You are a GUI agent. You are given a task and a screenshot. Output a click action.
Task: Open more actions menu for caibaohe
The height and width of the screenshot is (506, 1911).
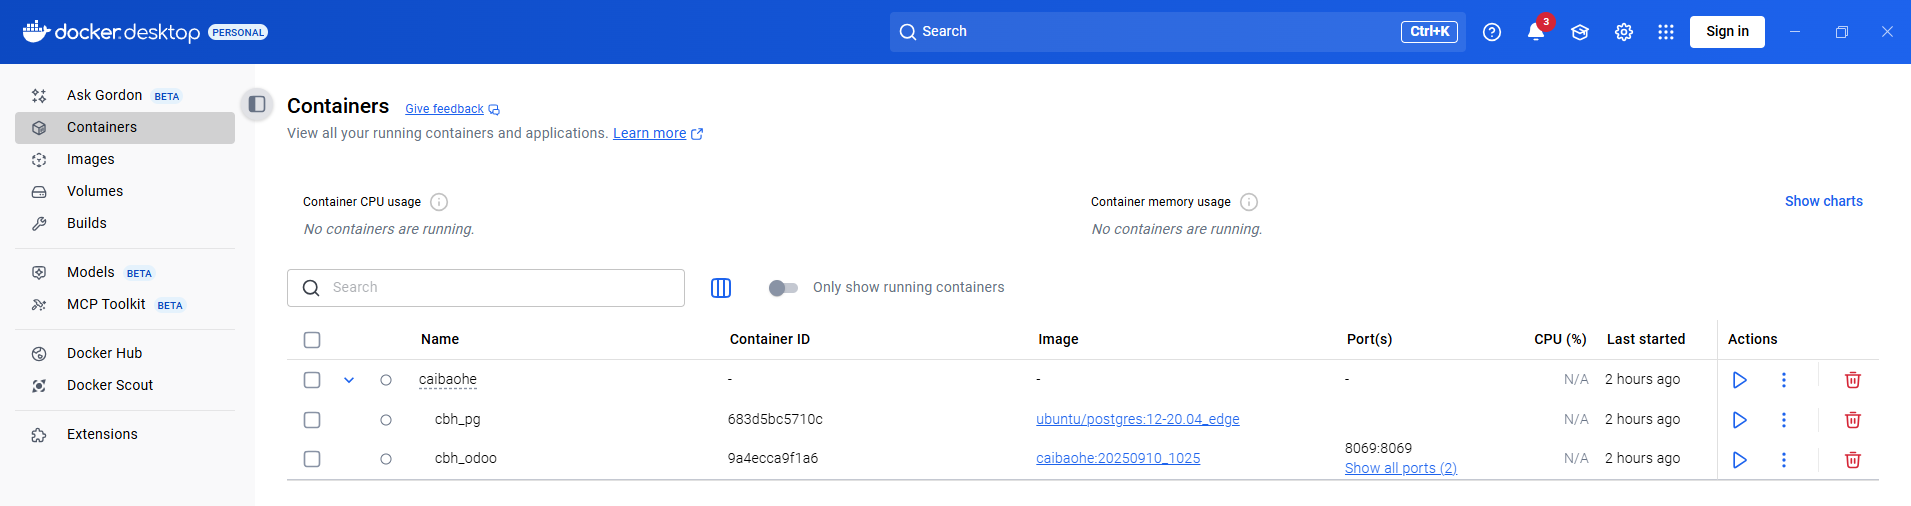[1783, 380]
